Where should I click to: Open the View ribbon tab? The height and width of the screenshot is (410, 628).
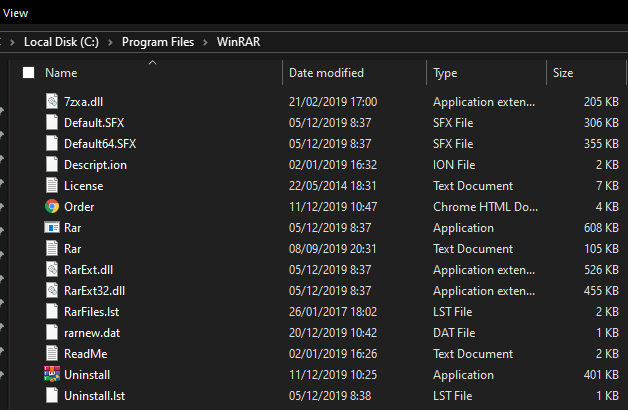[x=16, y=13]
